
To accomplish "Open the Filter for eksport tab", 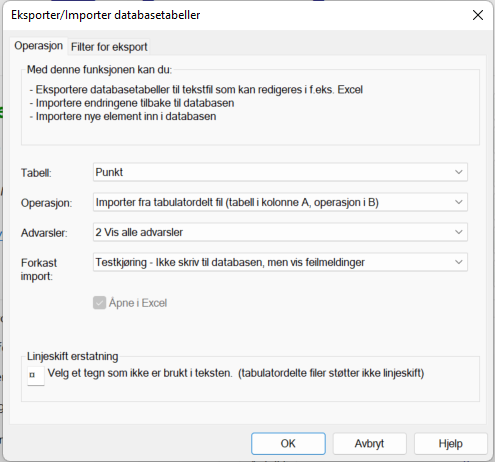I will [109, 47].
